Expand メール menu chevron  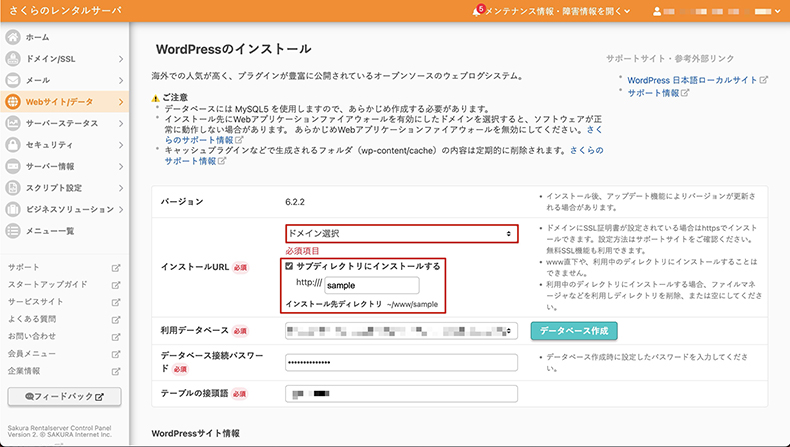[121, 80]
